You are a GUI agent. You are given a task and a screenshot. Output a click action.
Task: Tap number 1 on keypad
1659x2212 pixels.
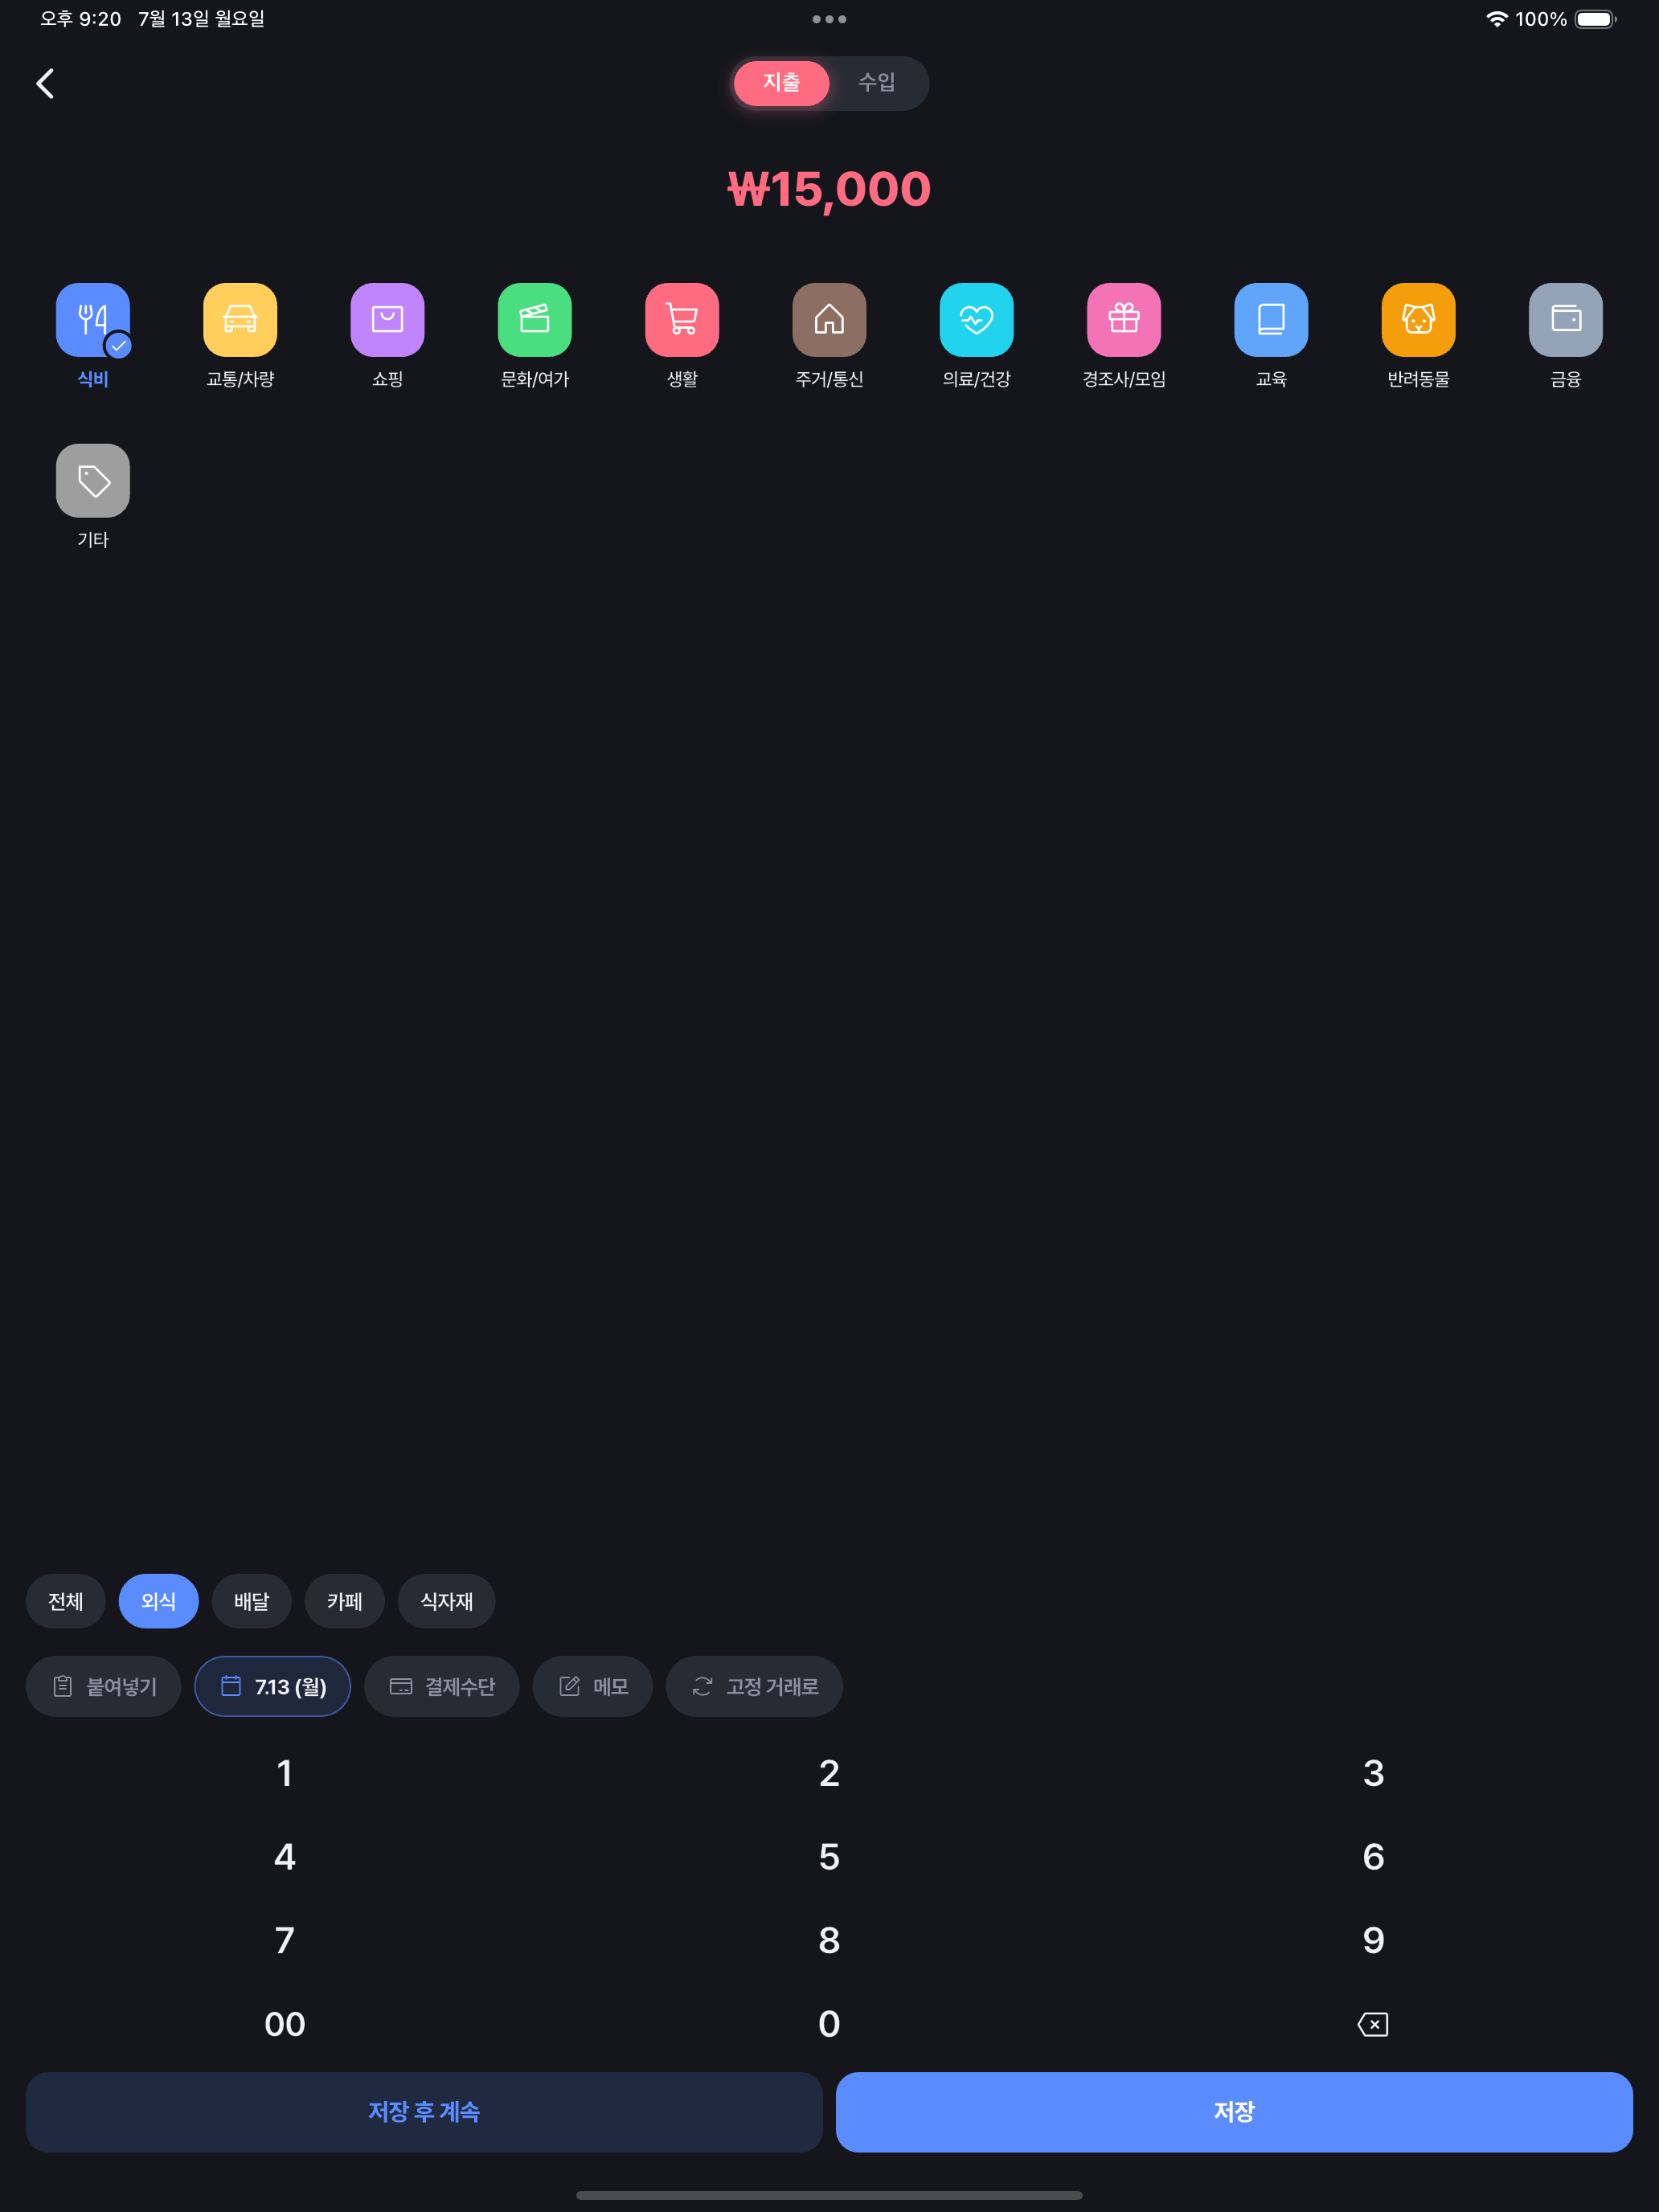tap(285, 1773)
